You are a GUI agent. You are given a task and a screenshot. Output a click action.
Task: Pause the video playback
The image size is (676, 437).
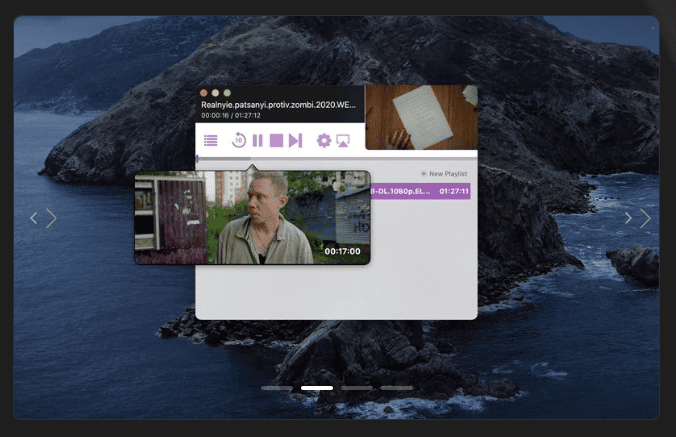tap(257, 140)
